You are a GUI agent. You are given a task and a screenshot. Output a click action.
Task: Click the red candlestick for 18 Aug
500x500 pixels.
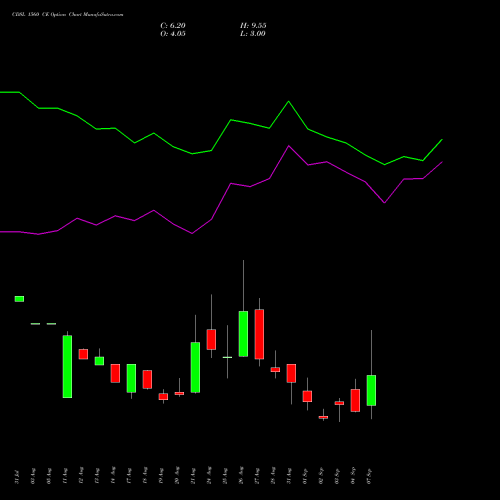[x=147, y=379]
